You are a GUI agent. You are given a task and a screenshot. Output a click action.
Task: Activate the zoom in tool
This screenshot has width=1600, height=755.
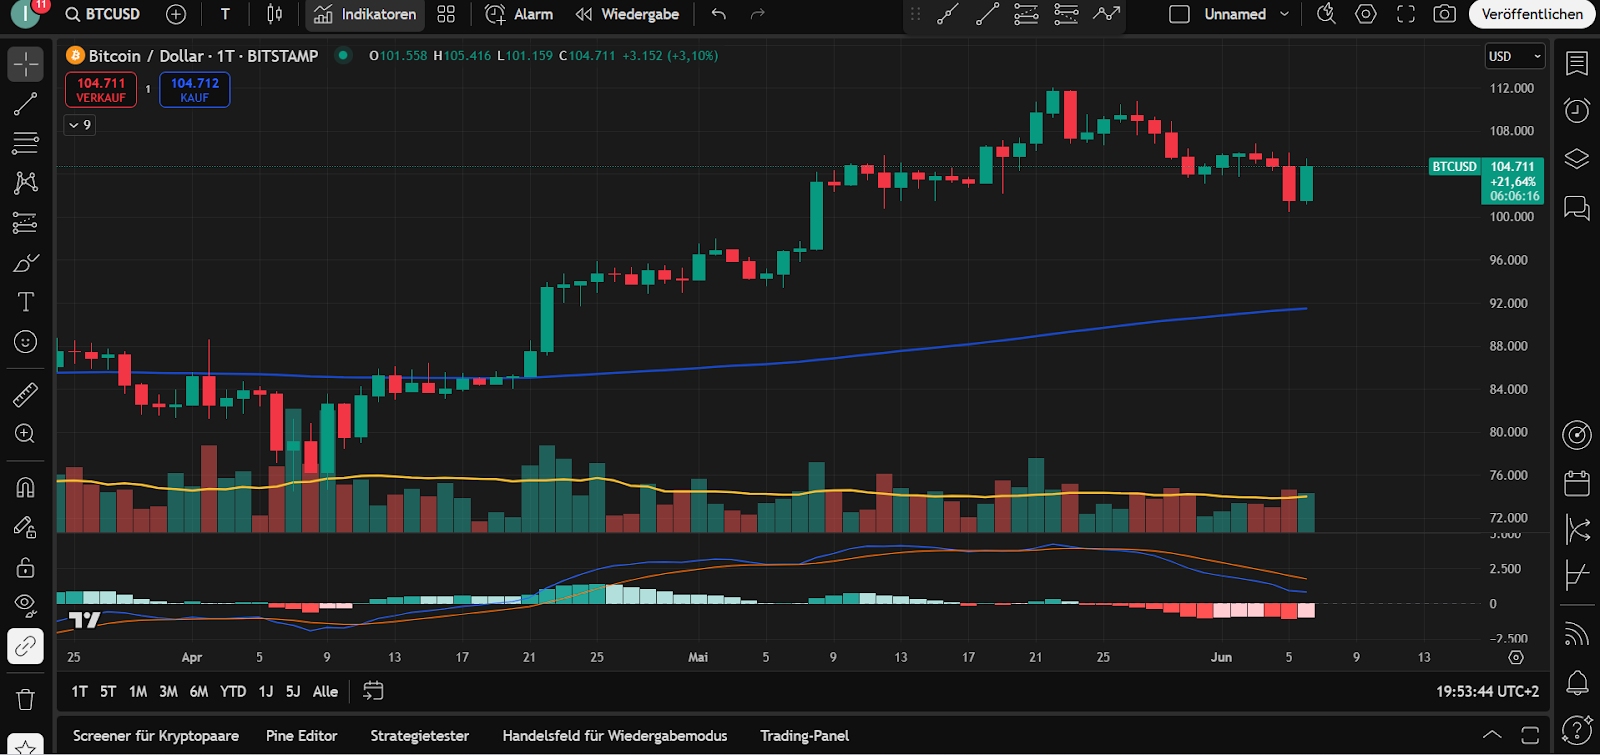coord(26,434)
